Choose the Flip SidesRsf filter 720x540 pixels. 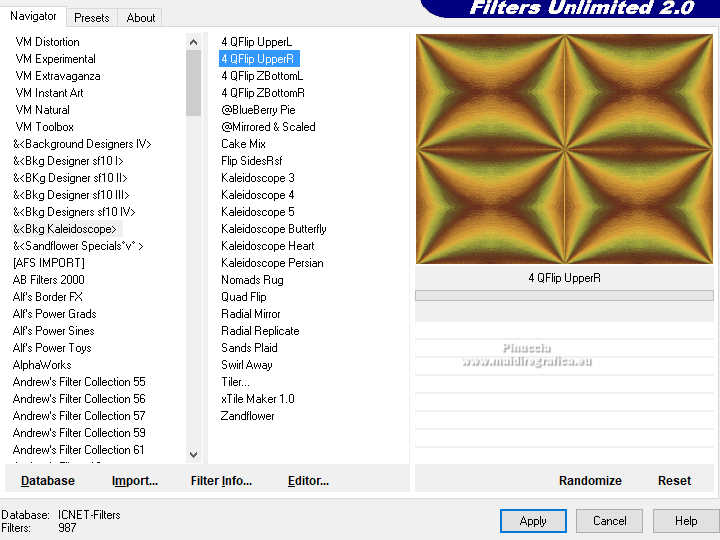(x=252, y=161)
